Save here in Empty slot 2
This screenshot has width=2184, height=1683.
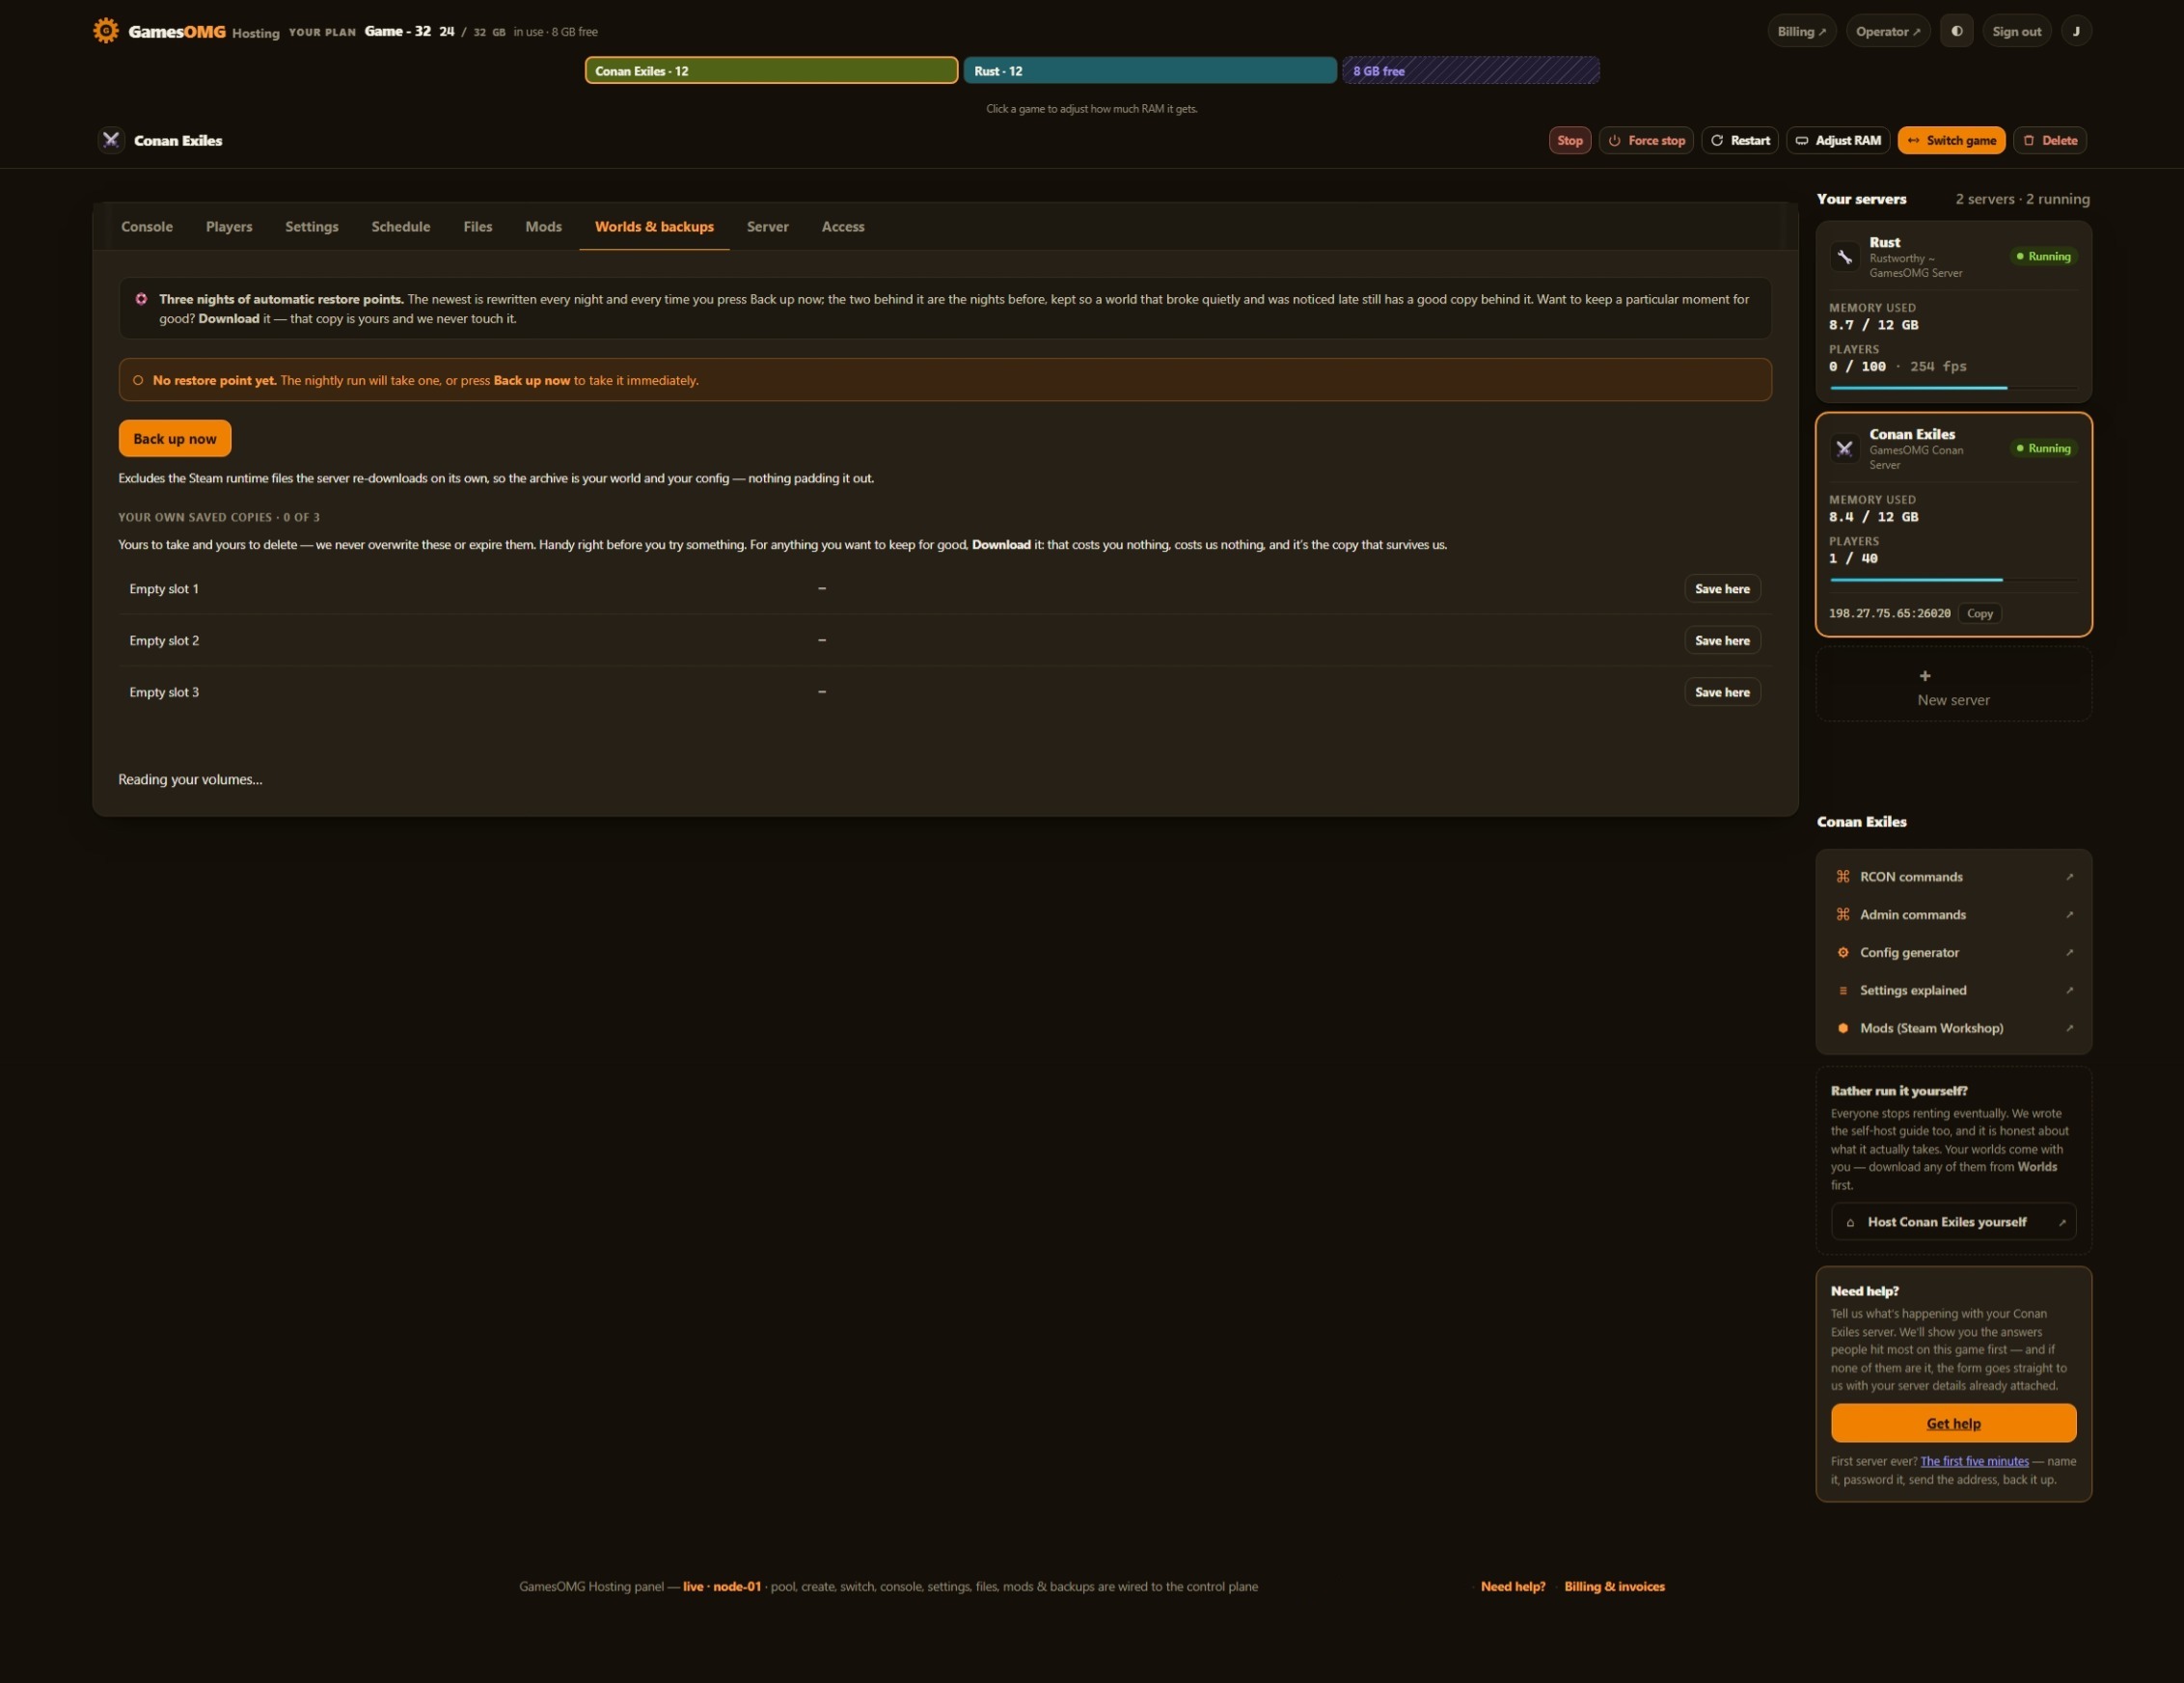pos(1722,641)
